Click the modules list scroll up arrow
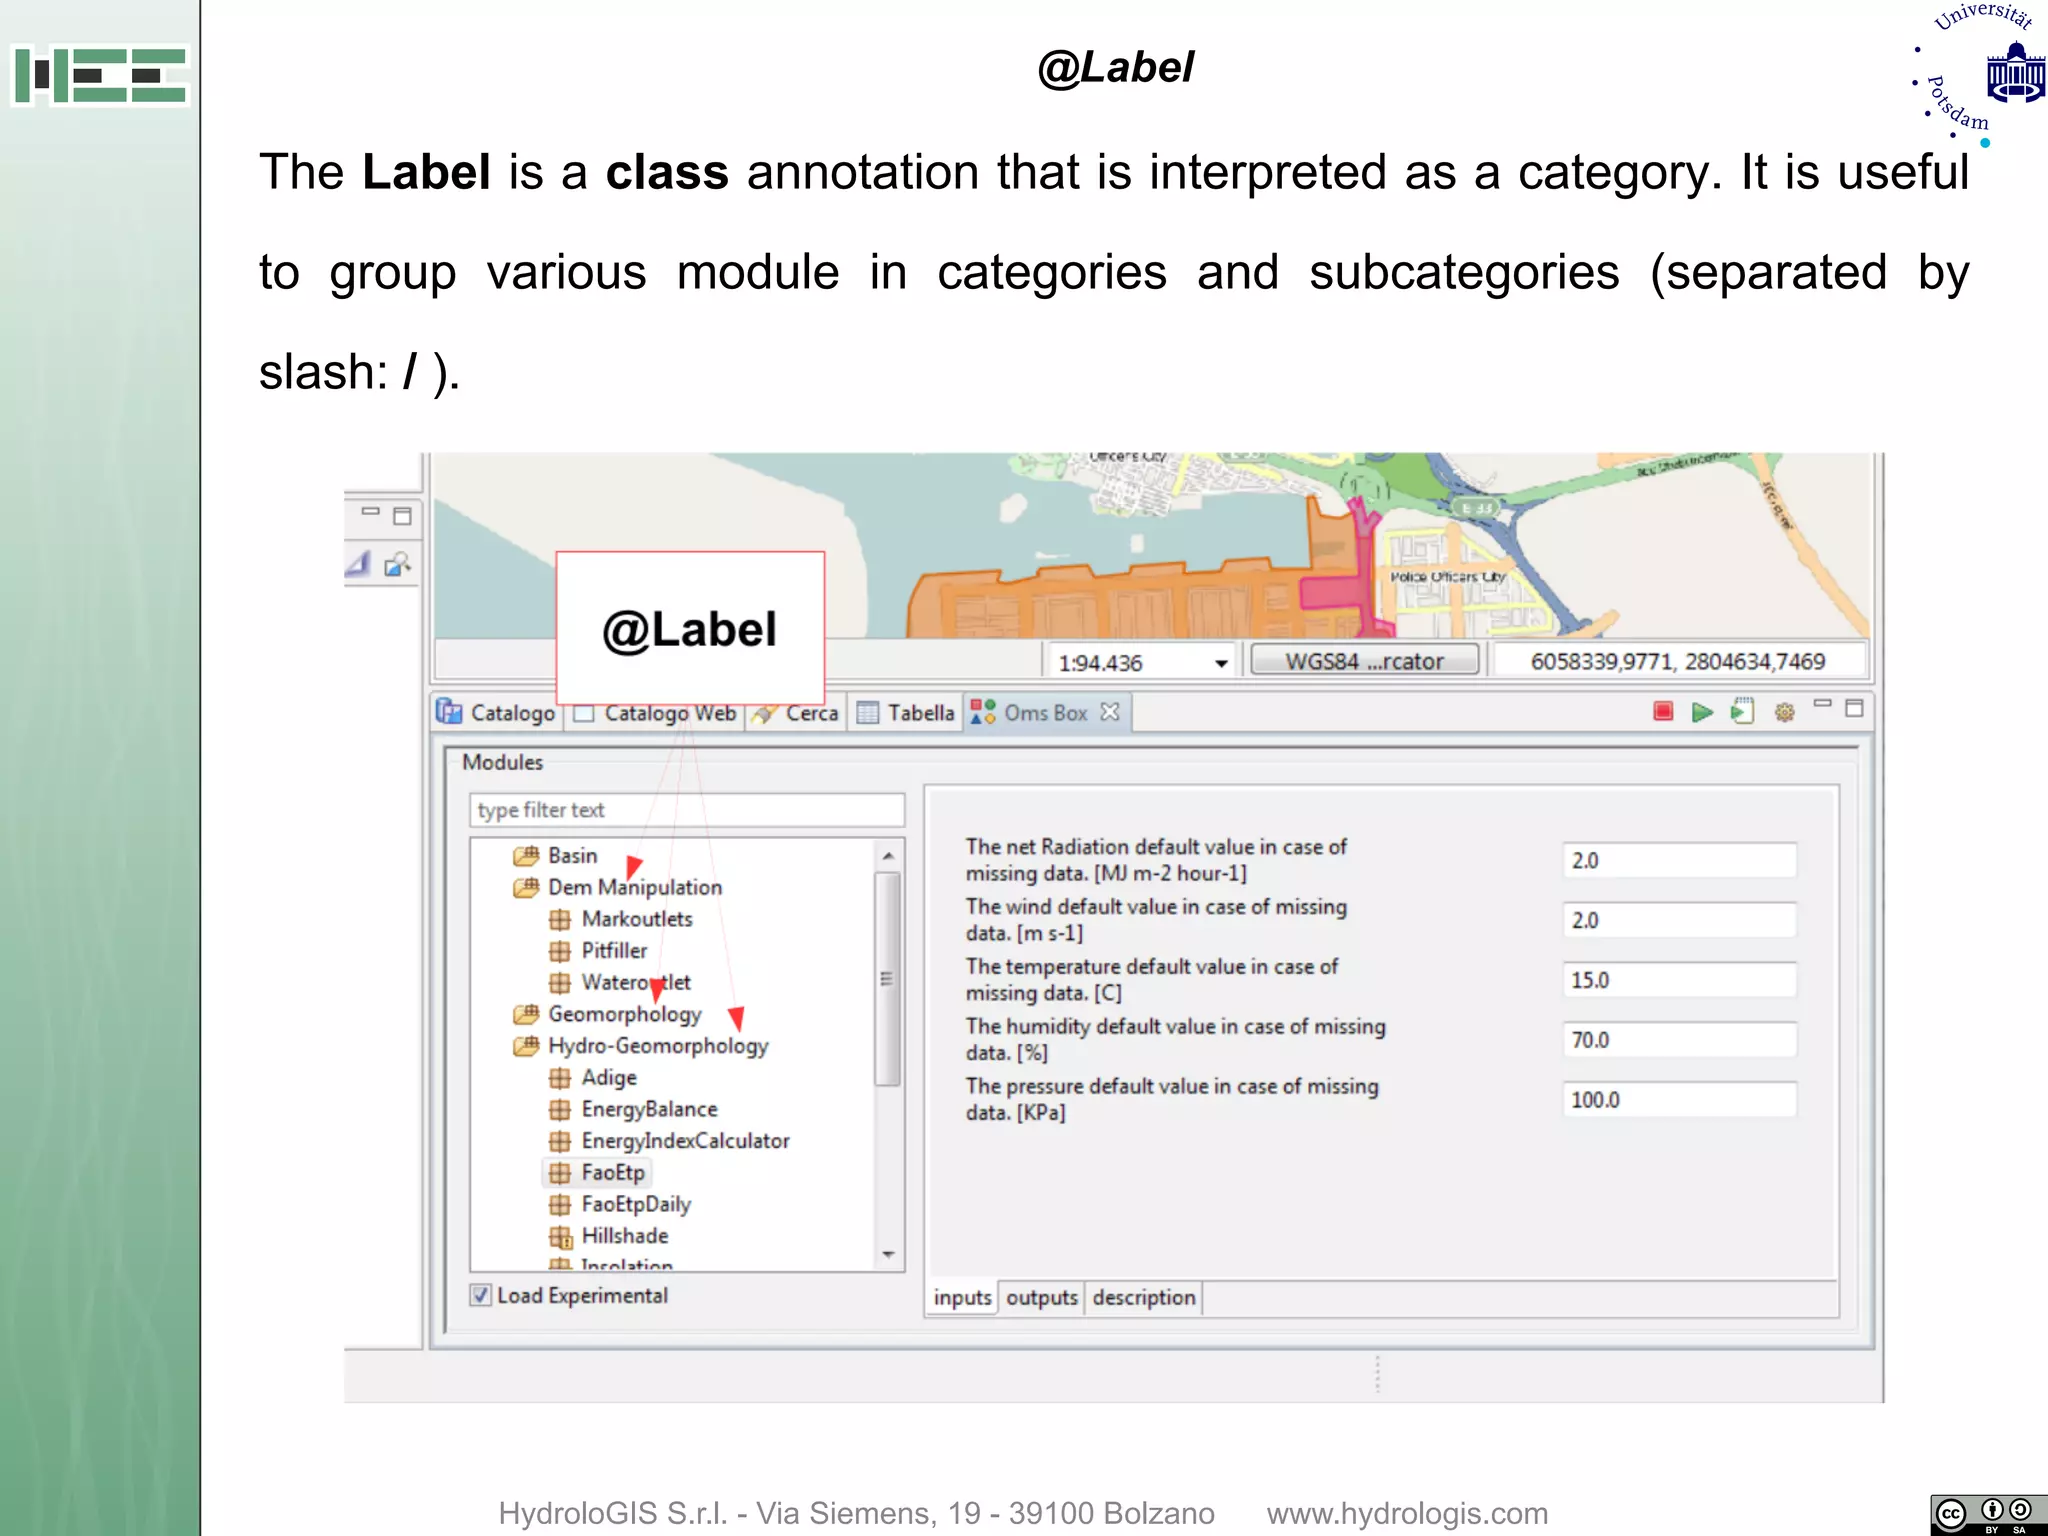This screenshot has height=1536, width=2048. pyautogui.click(x=888, y=856)
